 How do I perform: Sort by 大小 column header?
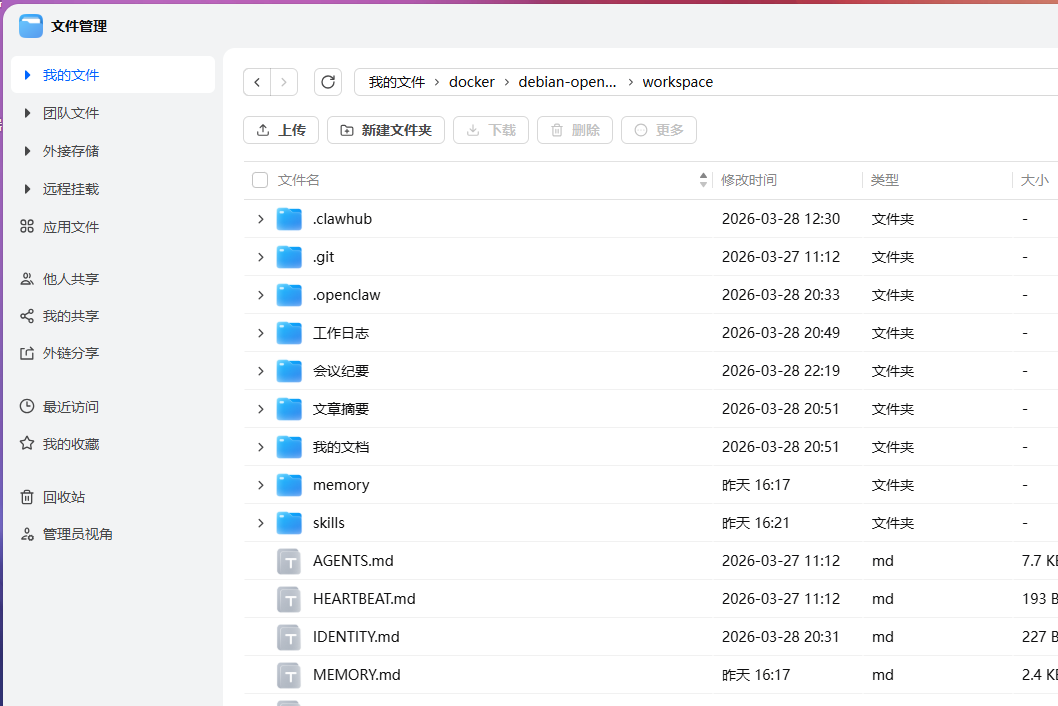tap(1034, 180)
